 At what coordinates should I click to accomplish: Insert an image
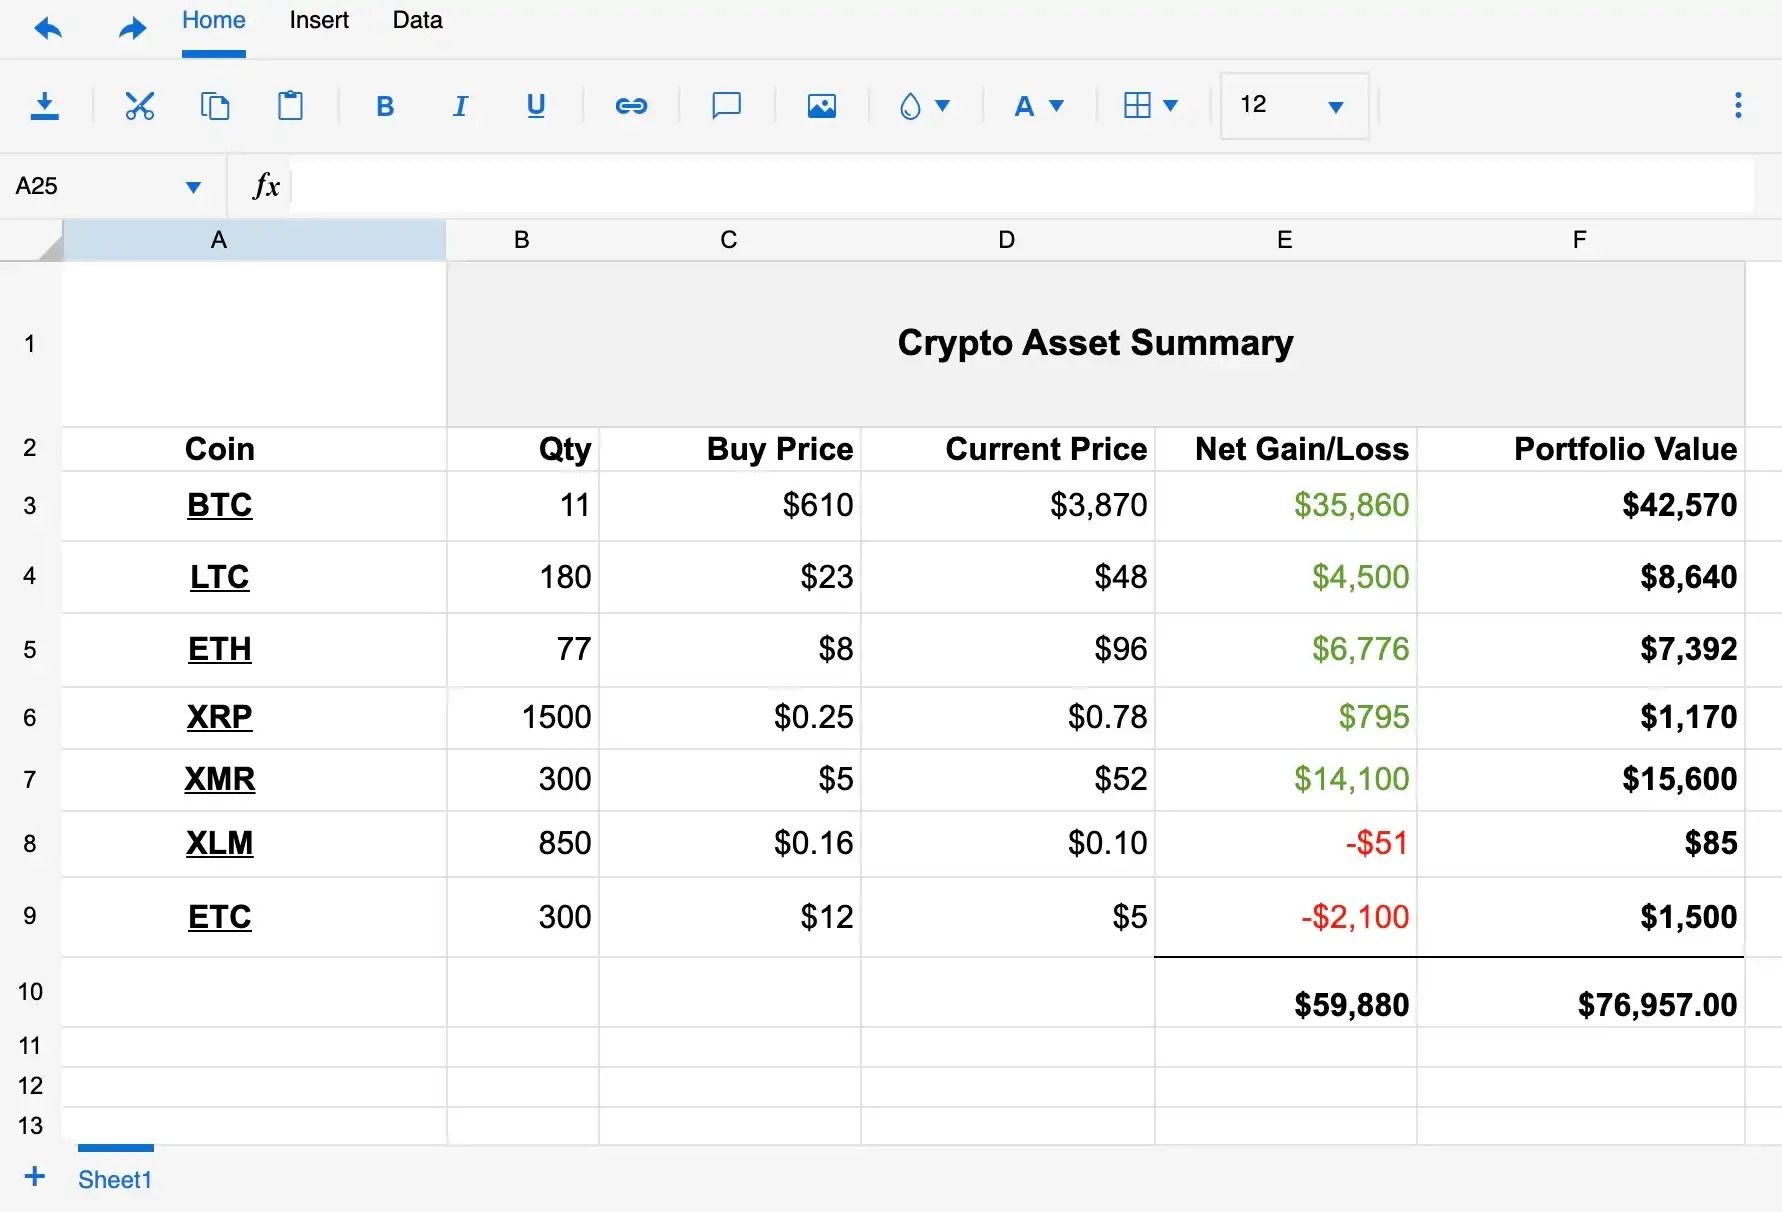(x=821, y=105)
